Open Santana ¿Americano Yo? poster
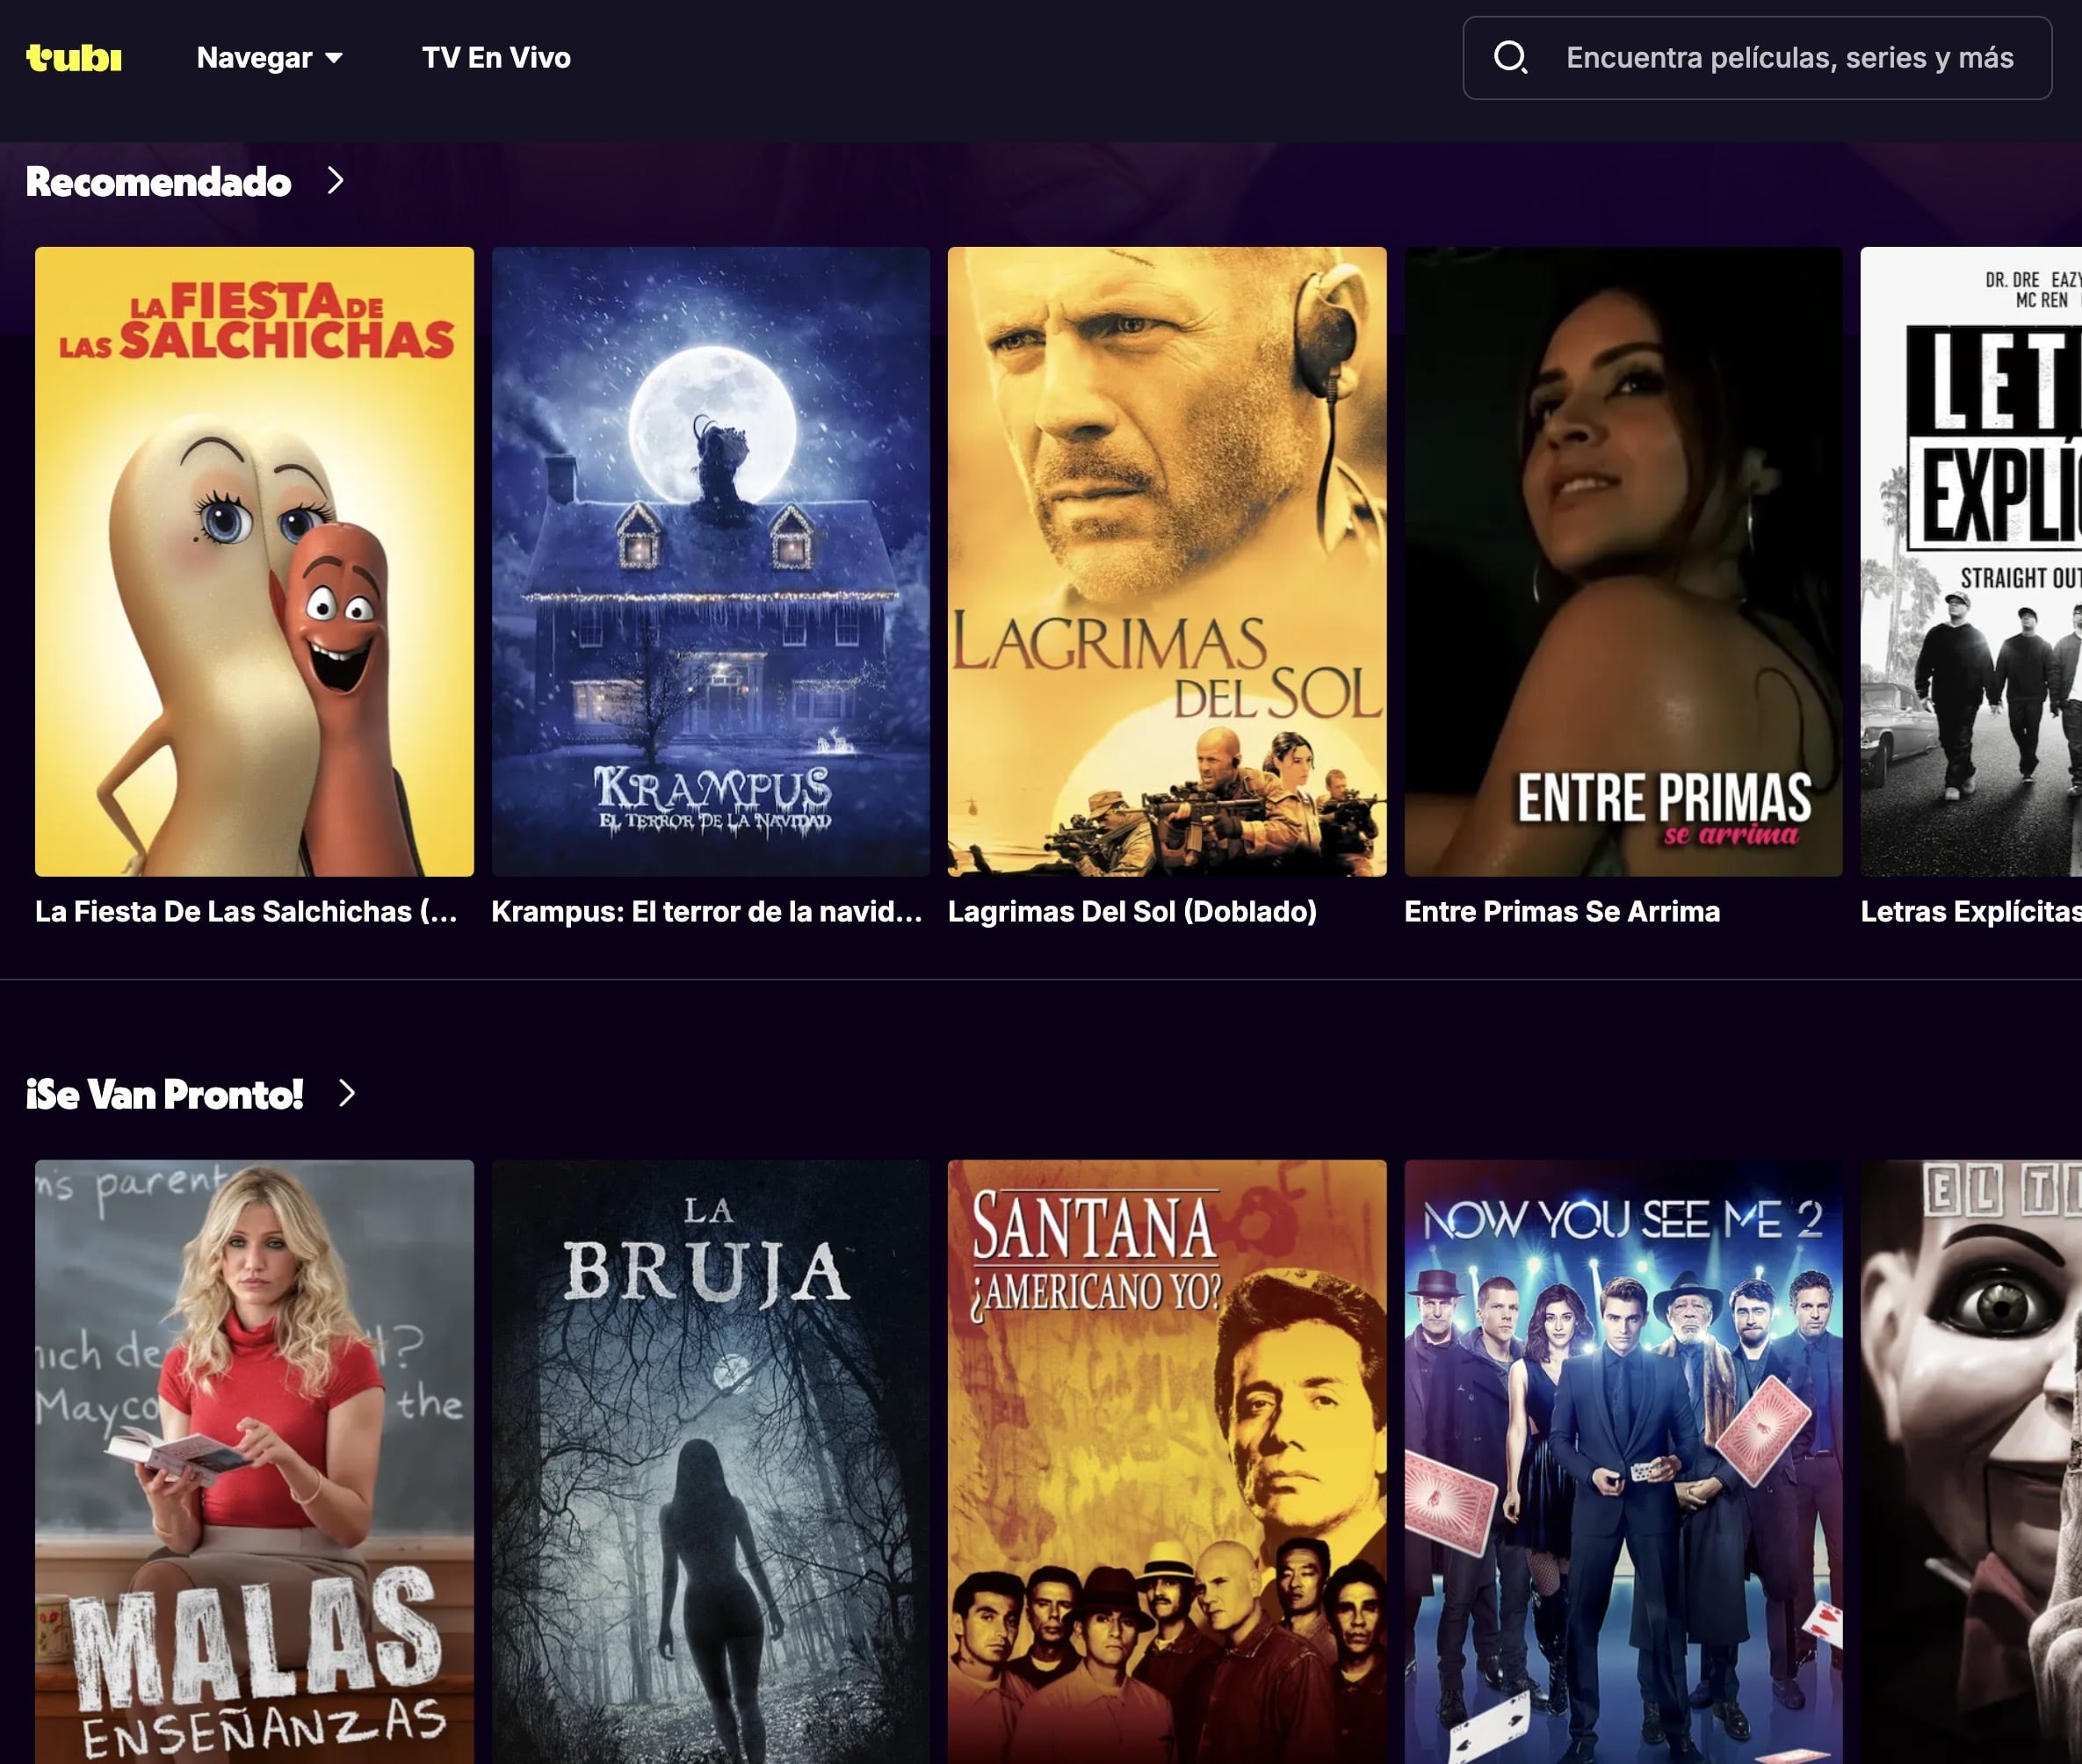This screenshot has width=2082, height=1764. coord(1166,1460)
